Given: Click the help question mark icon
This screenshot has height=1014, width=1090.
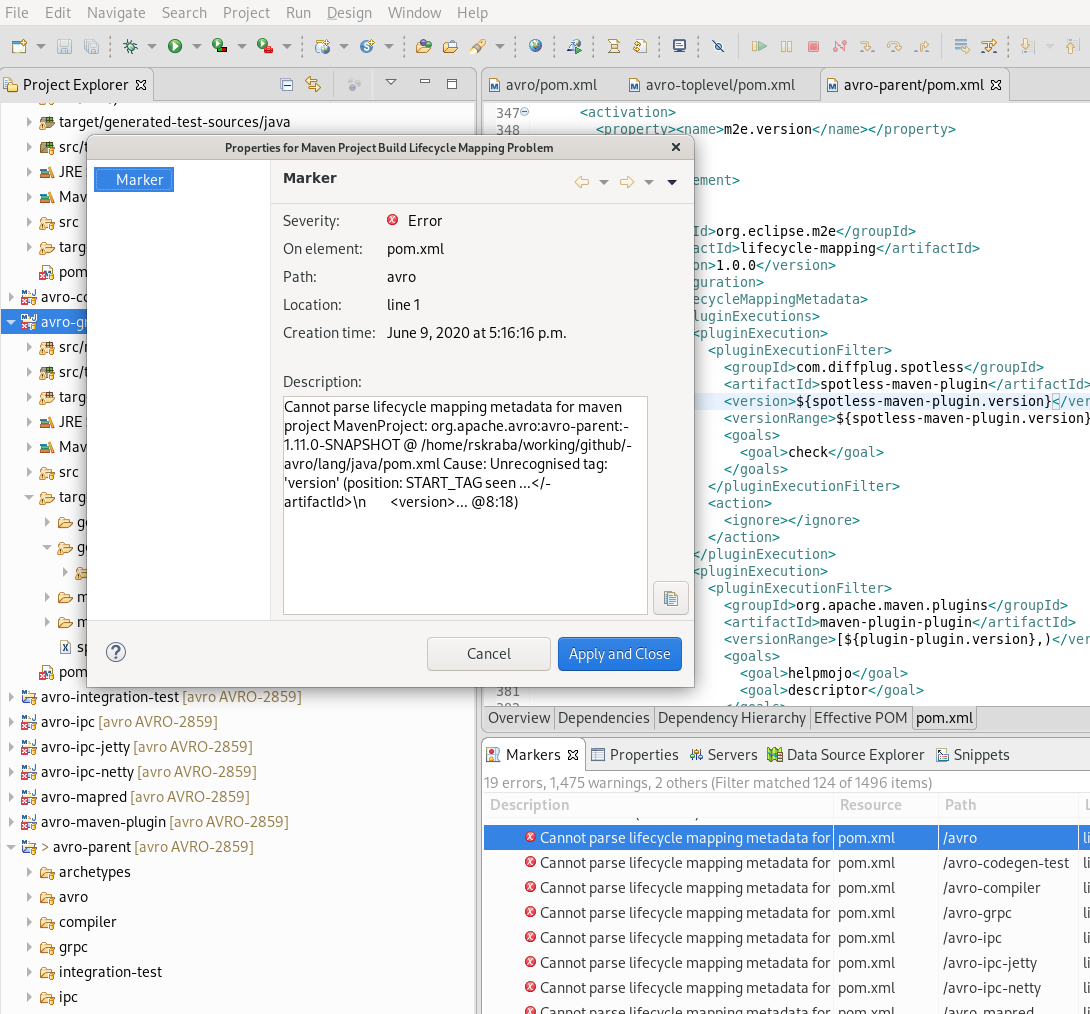Looking at the screenshot, I should (116, 652).
